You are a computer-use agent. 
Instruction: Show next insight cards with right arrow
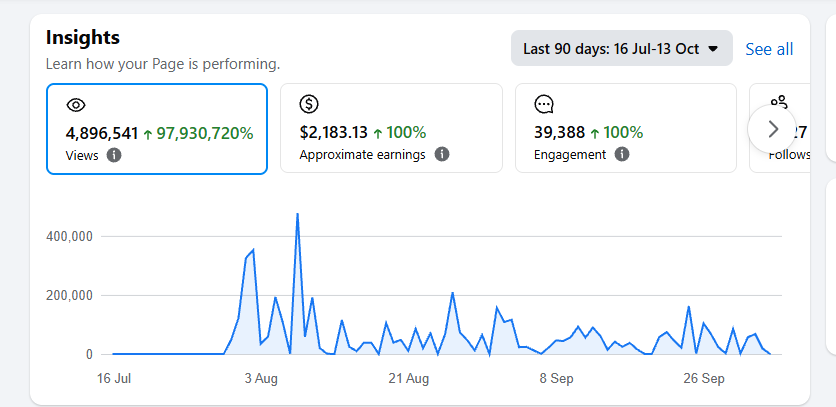pos(773,129)
